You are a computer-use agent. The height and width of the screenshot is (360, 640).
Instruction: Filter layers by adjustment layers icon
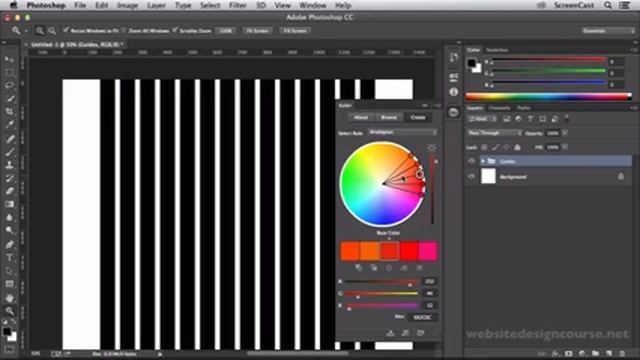518,119
